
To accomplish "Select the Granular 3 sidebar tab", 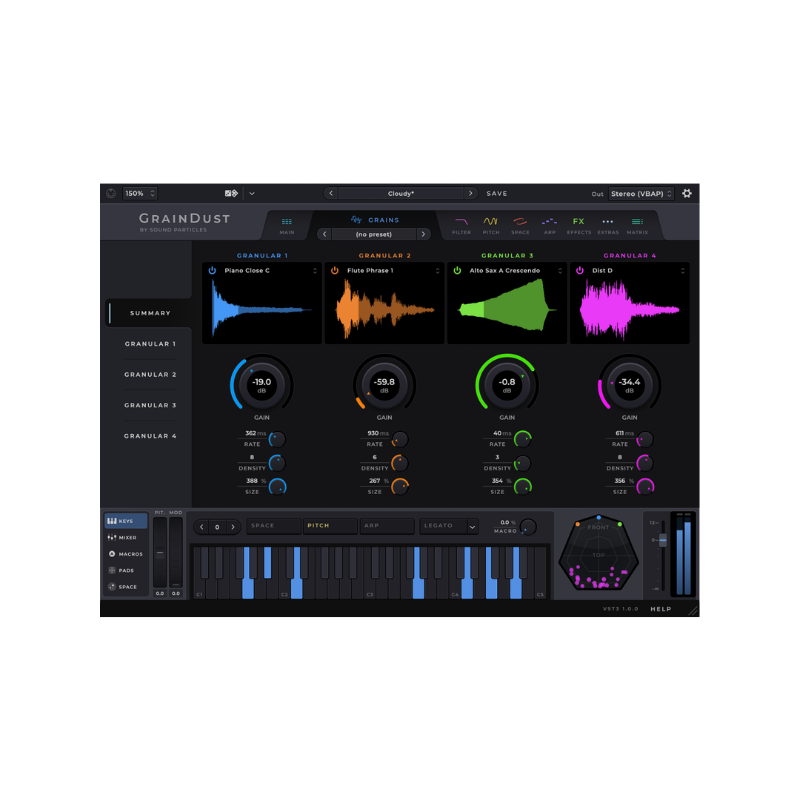I will point(150,405).
